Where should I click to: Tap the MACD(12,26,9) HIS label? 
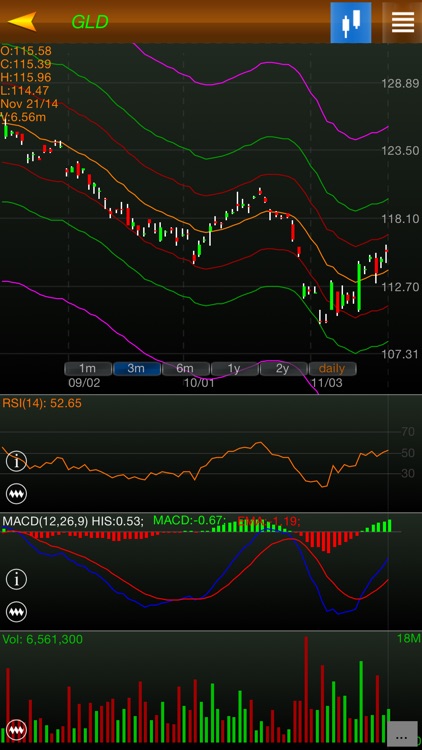[72, 521]
